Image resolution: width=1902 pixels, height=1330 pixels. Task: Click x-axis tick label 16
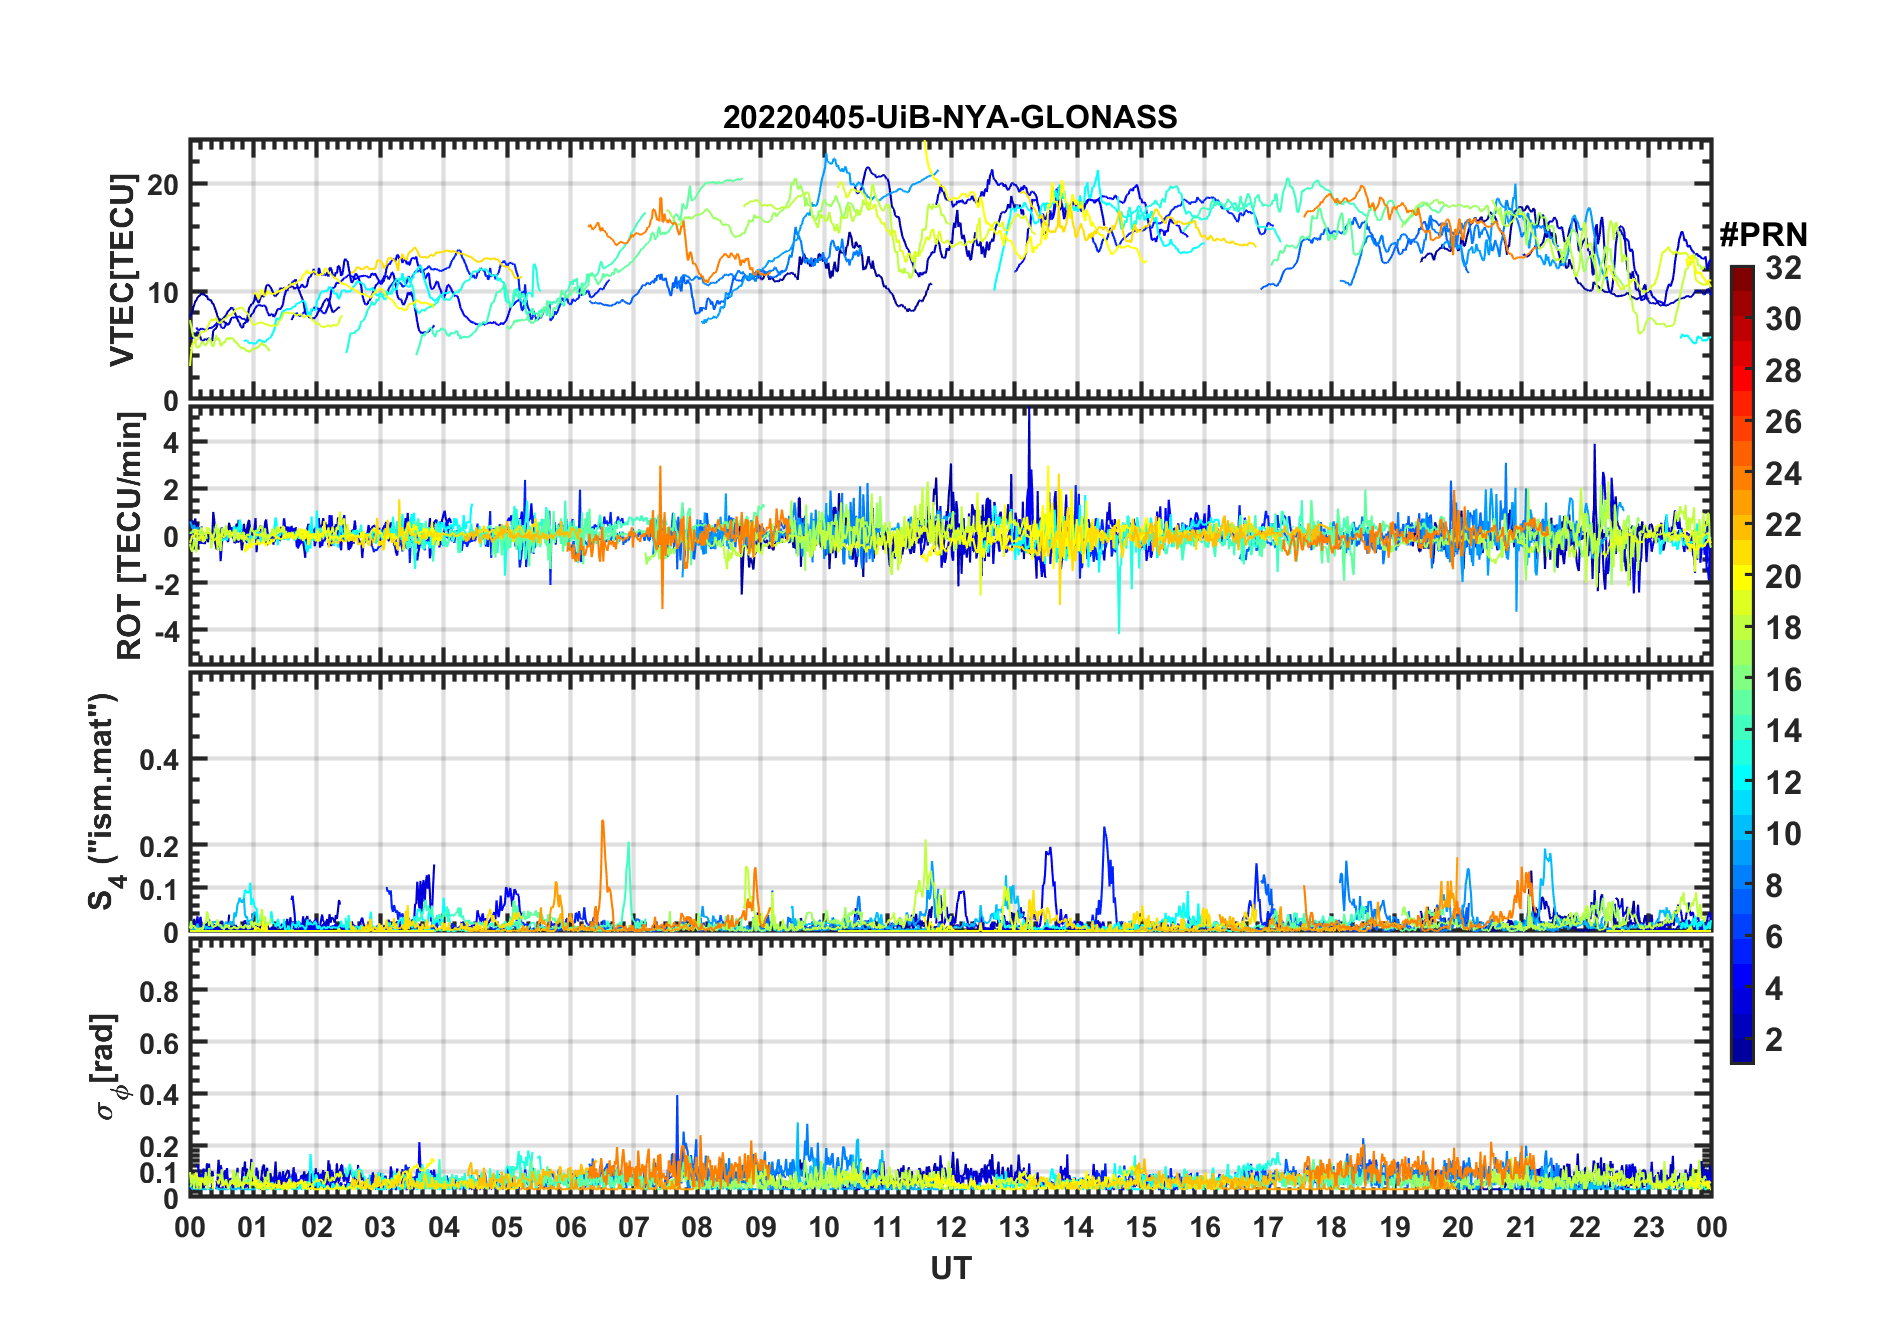1205,1227
